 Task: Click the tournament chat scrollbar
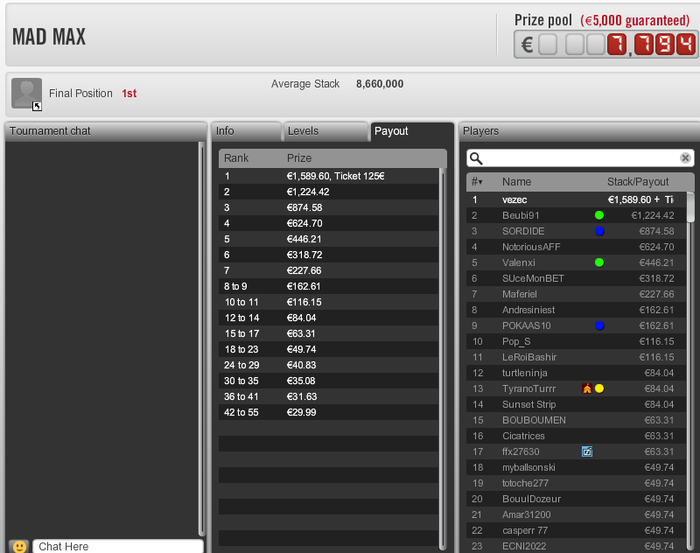202,339
